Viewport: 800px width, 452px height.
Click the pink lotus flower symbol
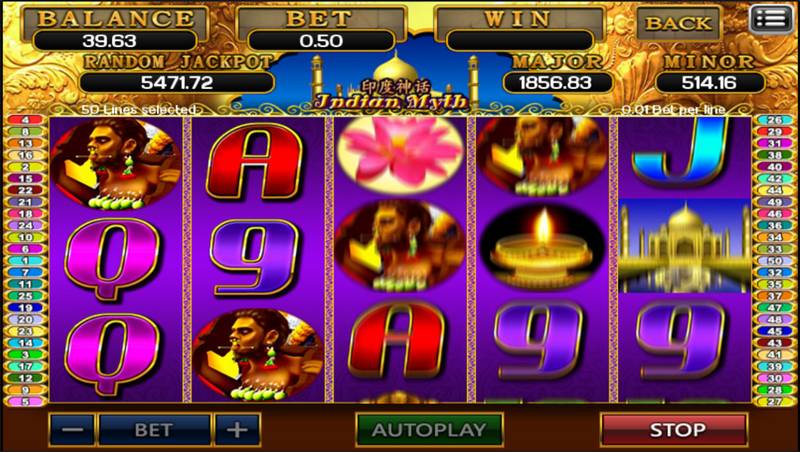tap(401, 154)
